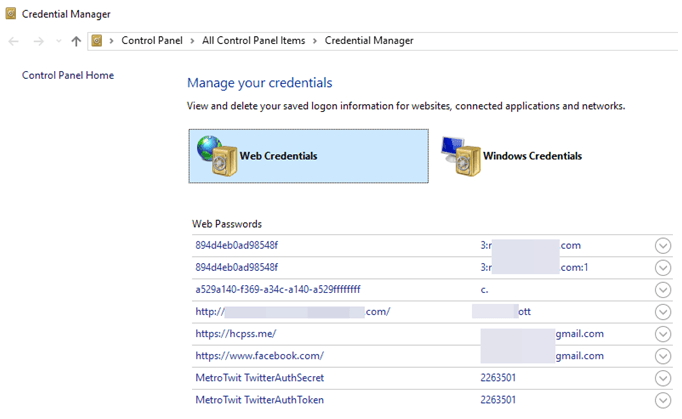Expand MetroTwit TwitterAuthSecret entry
Image resolution: width=682 pixels, height=419 pixels.
tap(662, 378)
